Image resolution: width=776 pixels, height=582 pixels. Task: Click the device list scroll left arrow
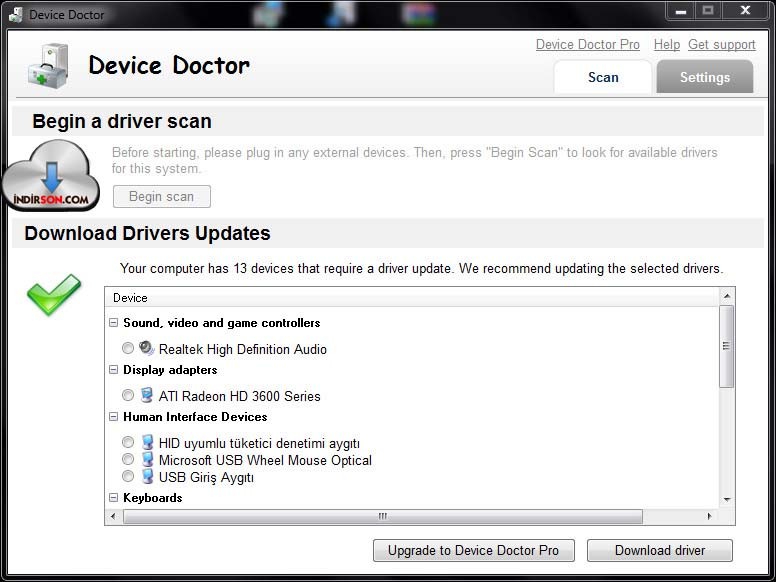click(113, 516)
